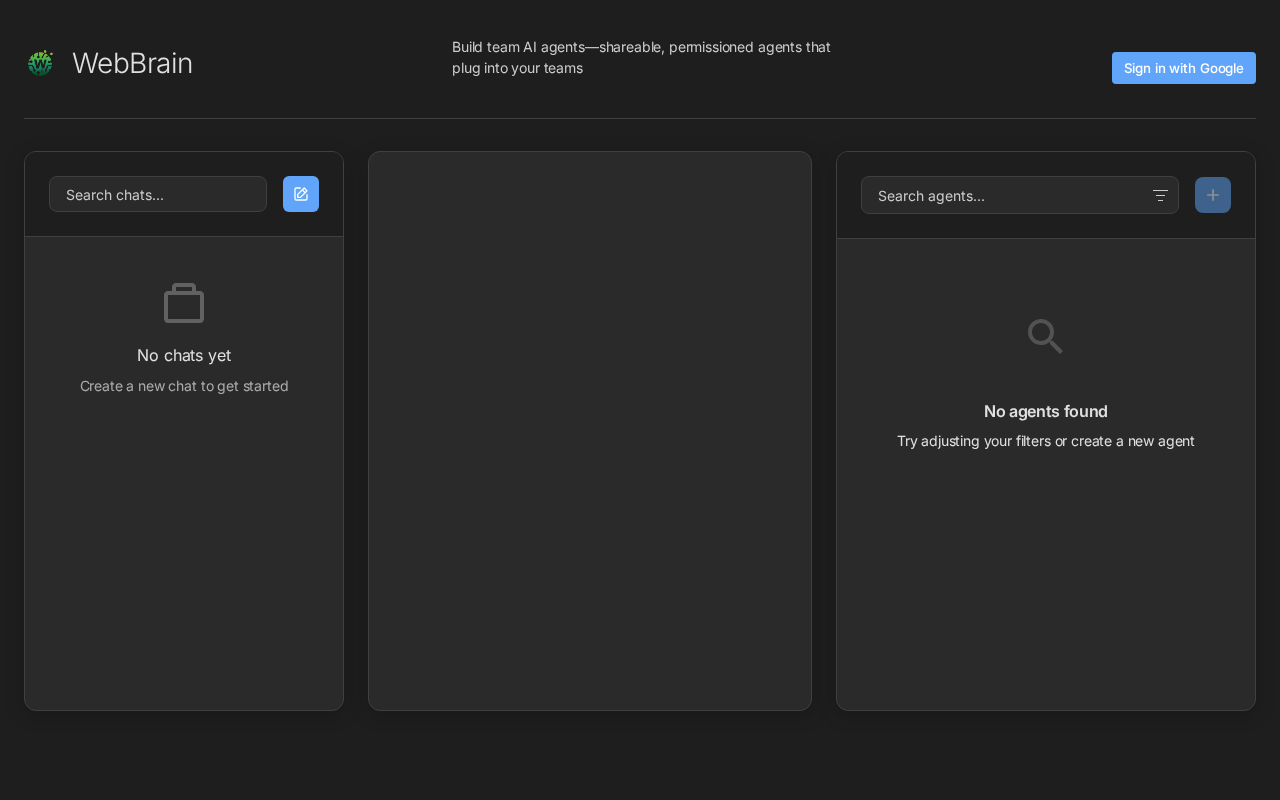The height and width of the screenshot is (800, 1280).
Task: Click "Create a new chat to get started" text
Action: (x=184, y=386)
